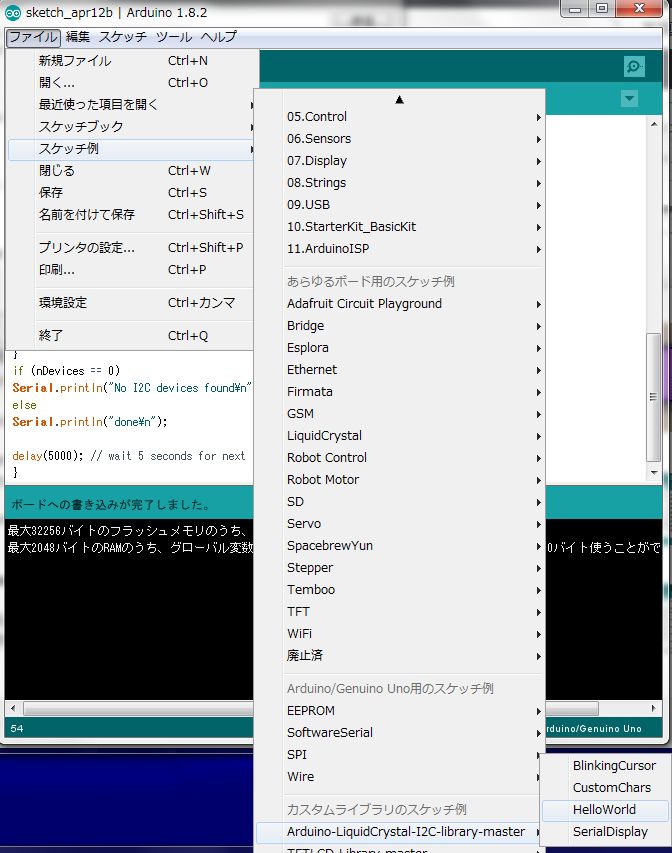This screenshot has width=672, height=853.
Task: Open the ヘルプ menu
Action: click(x=219, y=37)
